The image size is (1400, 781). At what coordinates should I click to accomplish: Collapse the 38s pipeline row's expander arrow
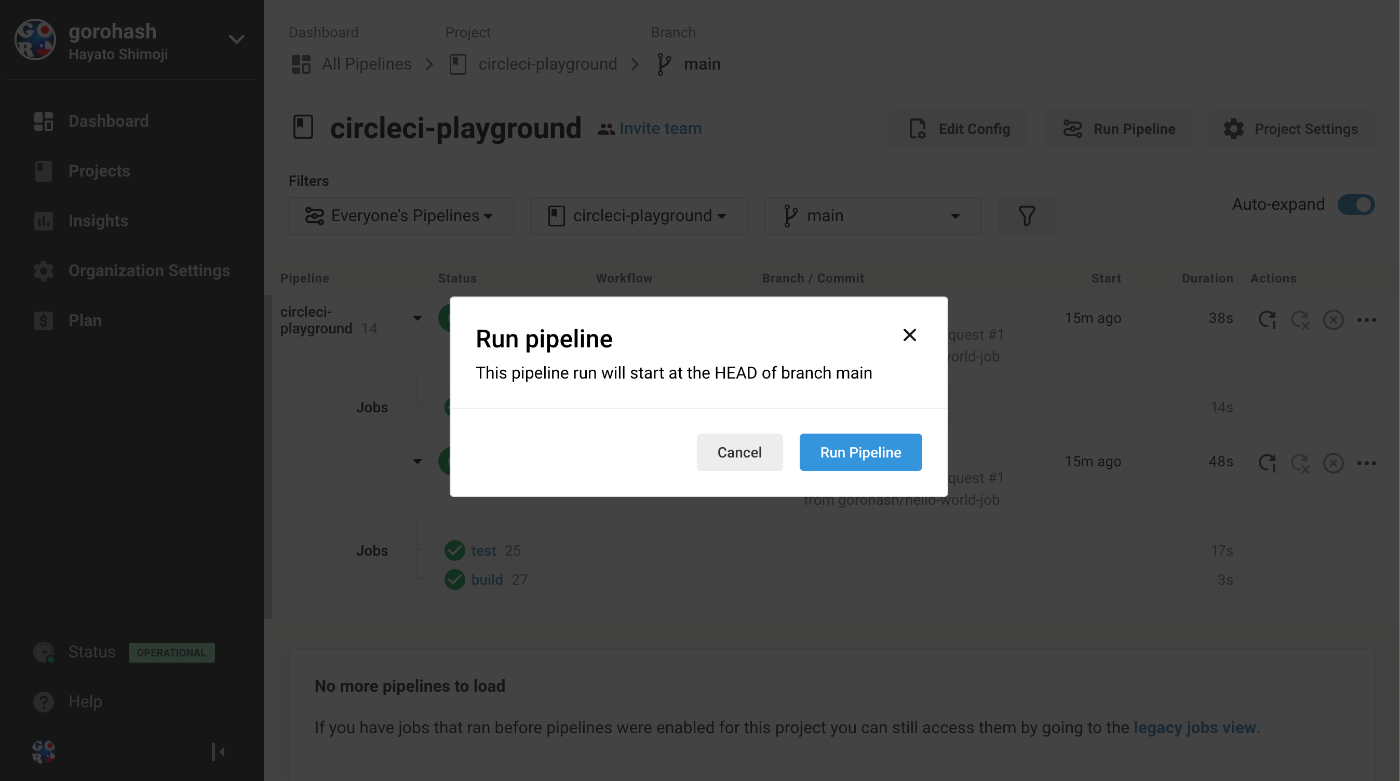tap(417, 319)
